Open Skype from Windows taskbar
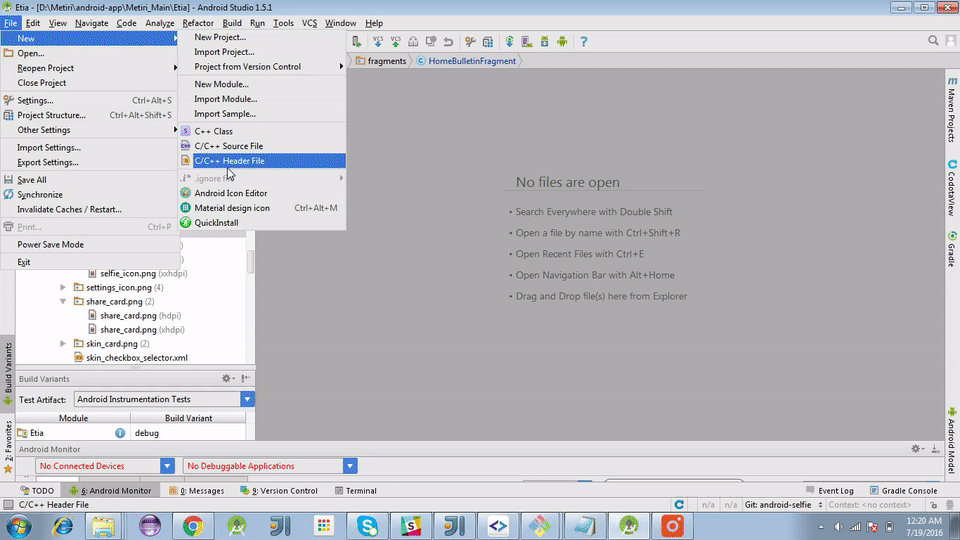This screenshot has width=960, height=540. click(x=367, y=526)
